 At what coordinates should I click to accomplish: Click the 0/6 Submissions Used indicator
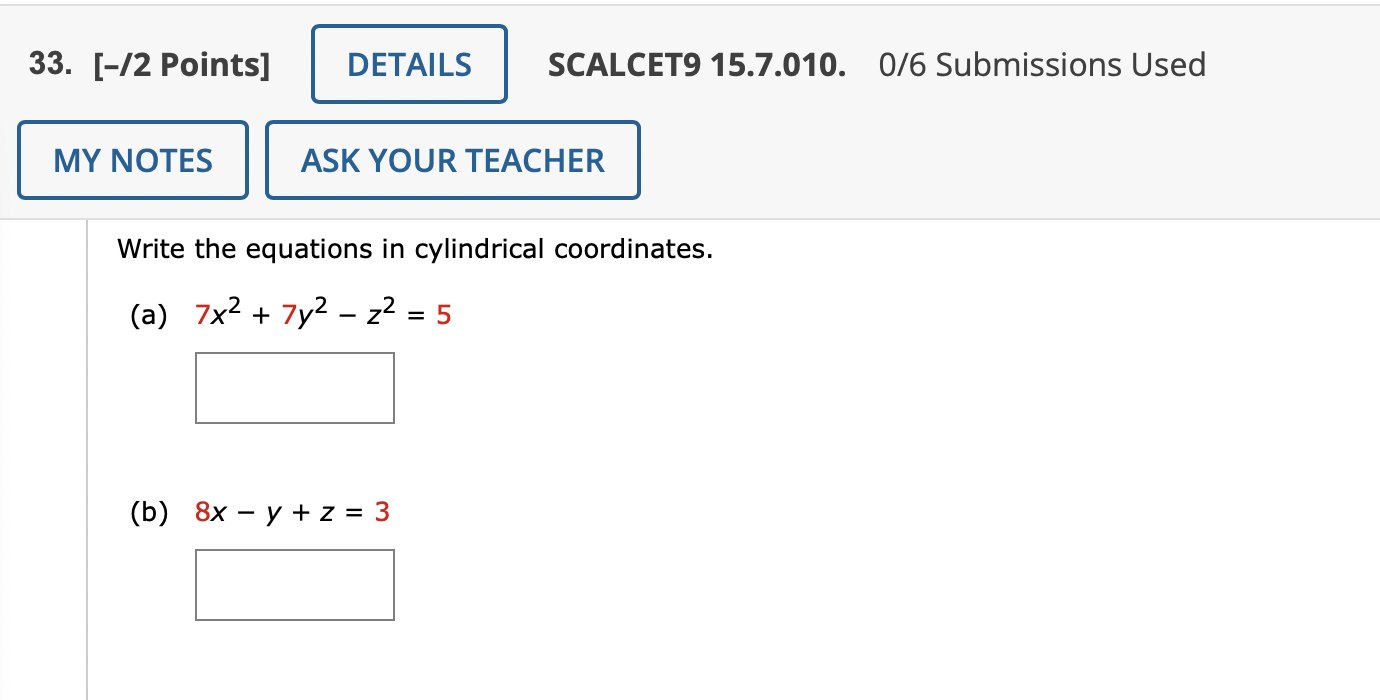[x=1041, y=64]
